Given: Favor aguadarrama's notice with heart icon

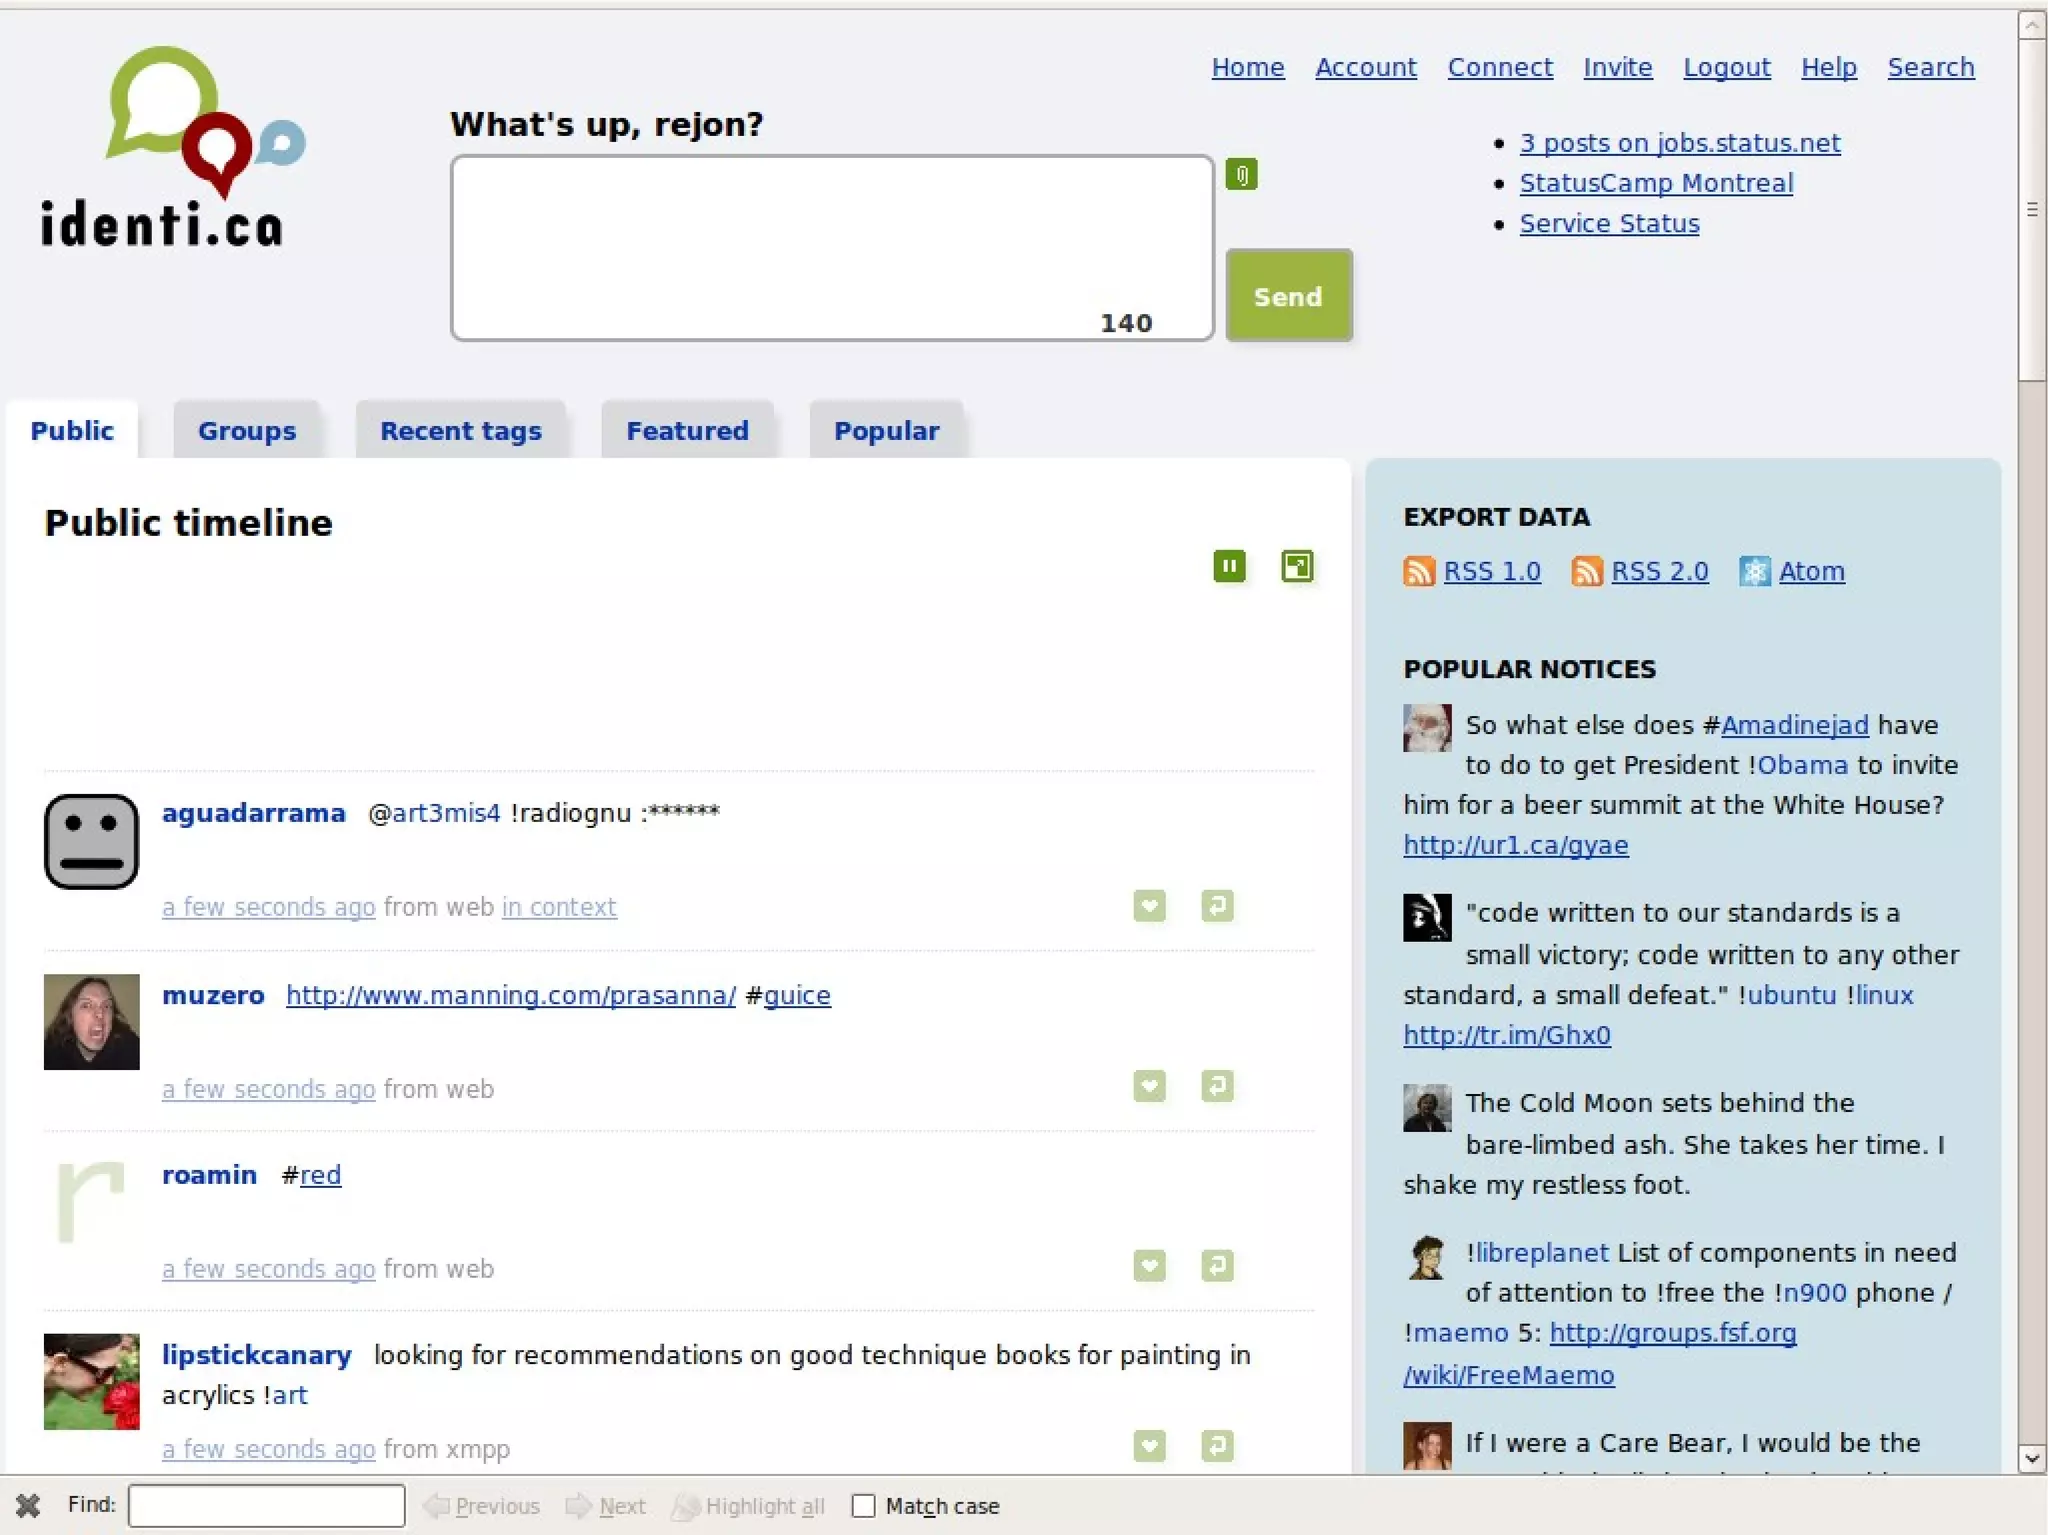Looking at the screenshot, I should tap(1149, 906).
